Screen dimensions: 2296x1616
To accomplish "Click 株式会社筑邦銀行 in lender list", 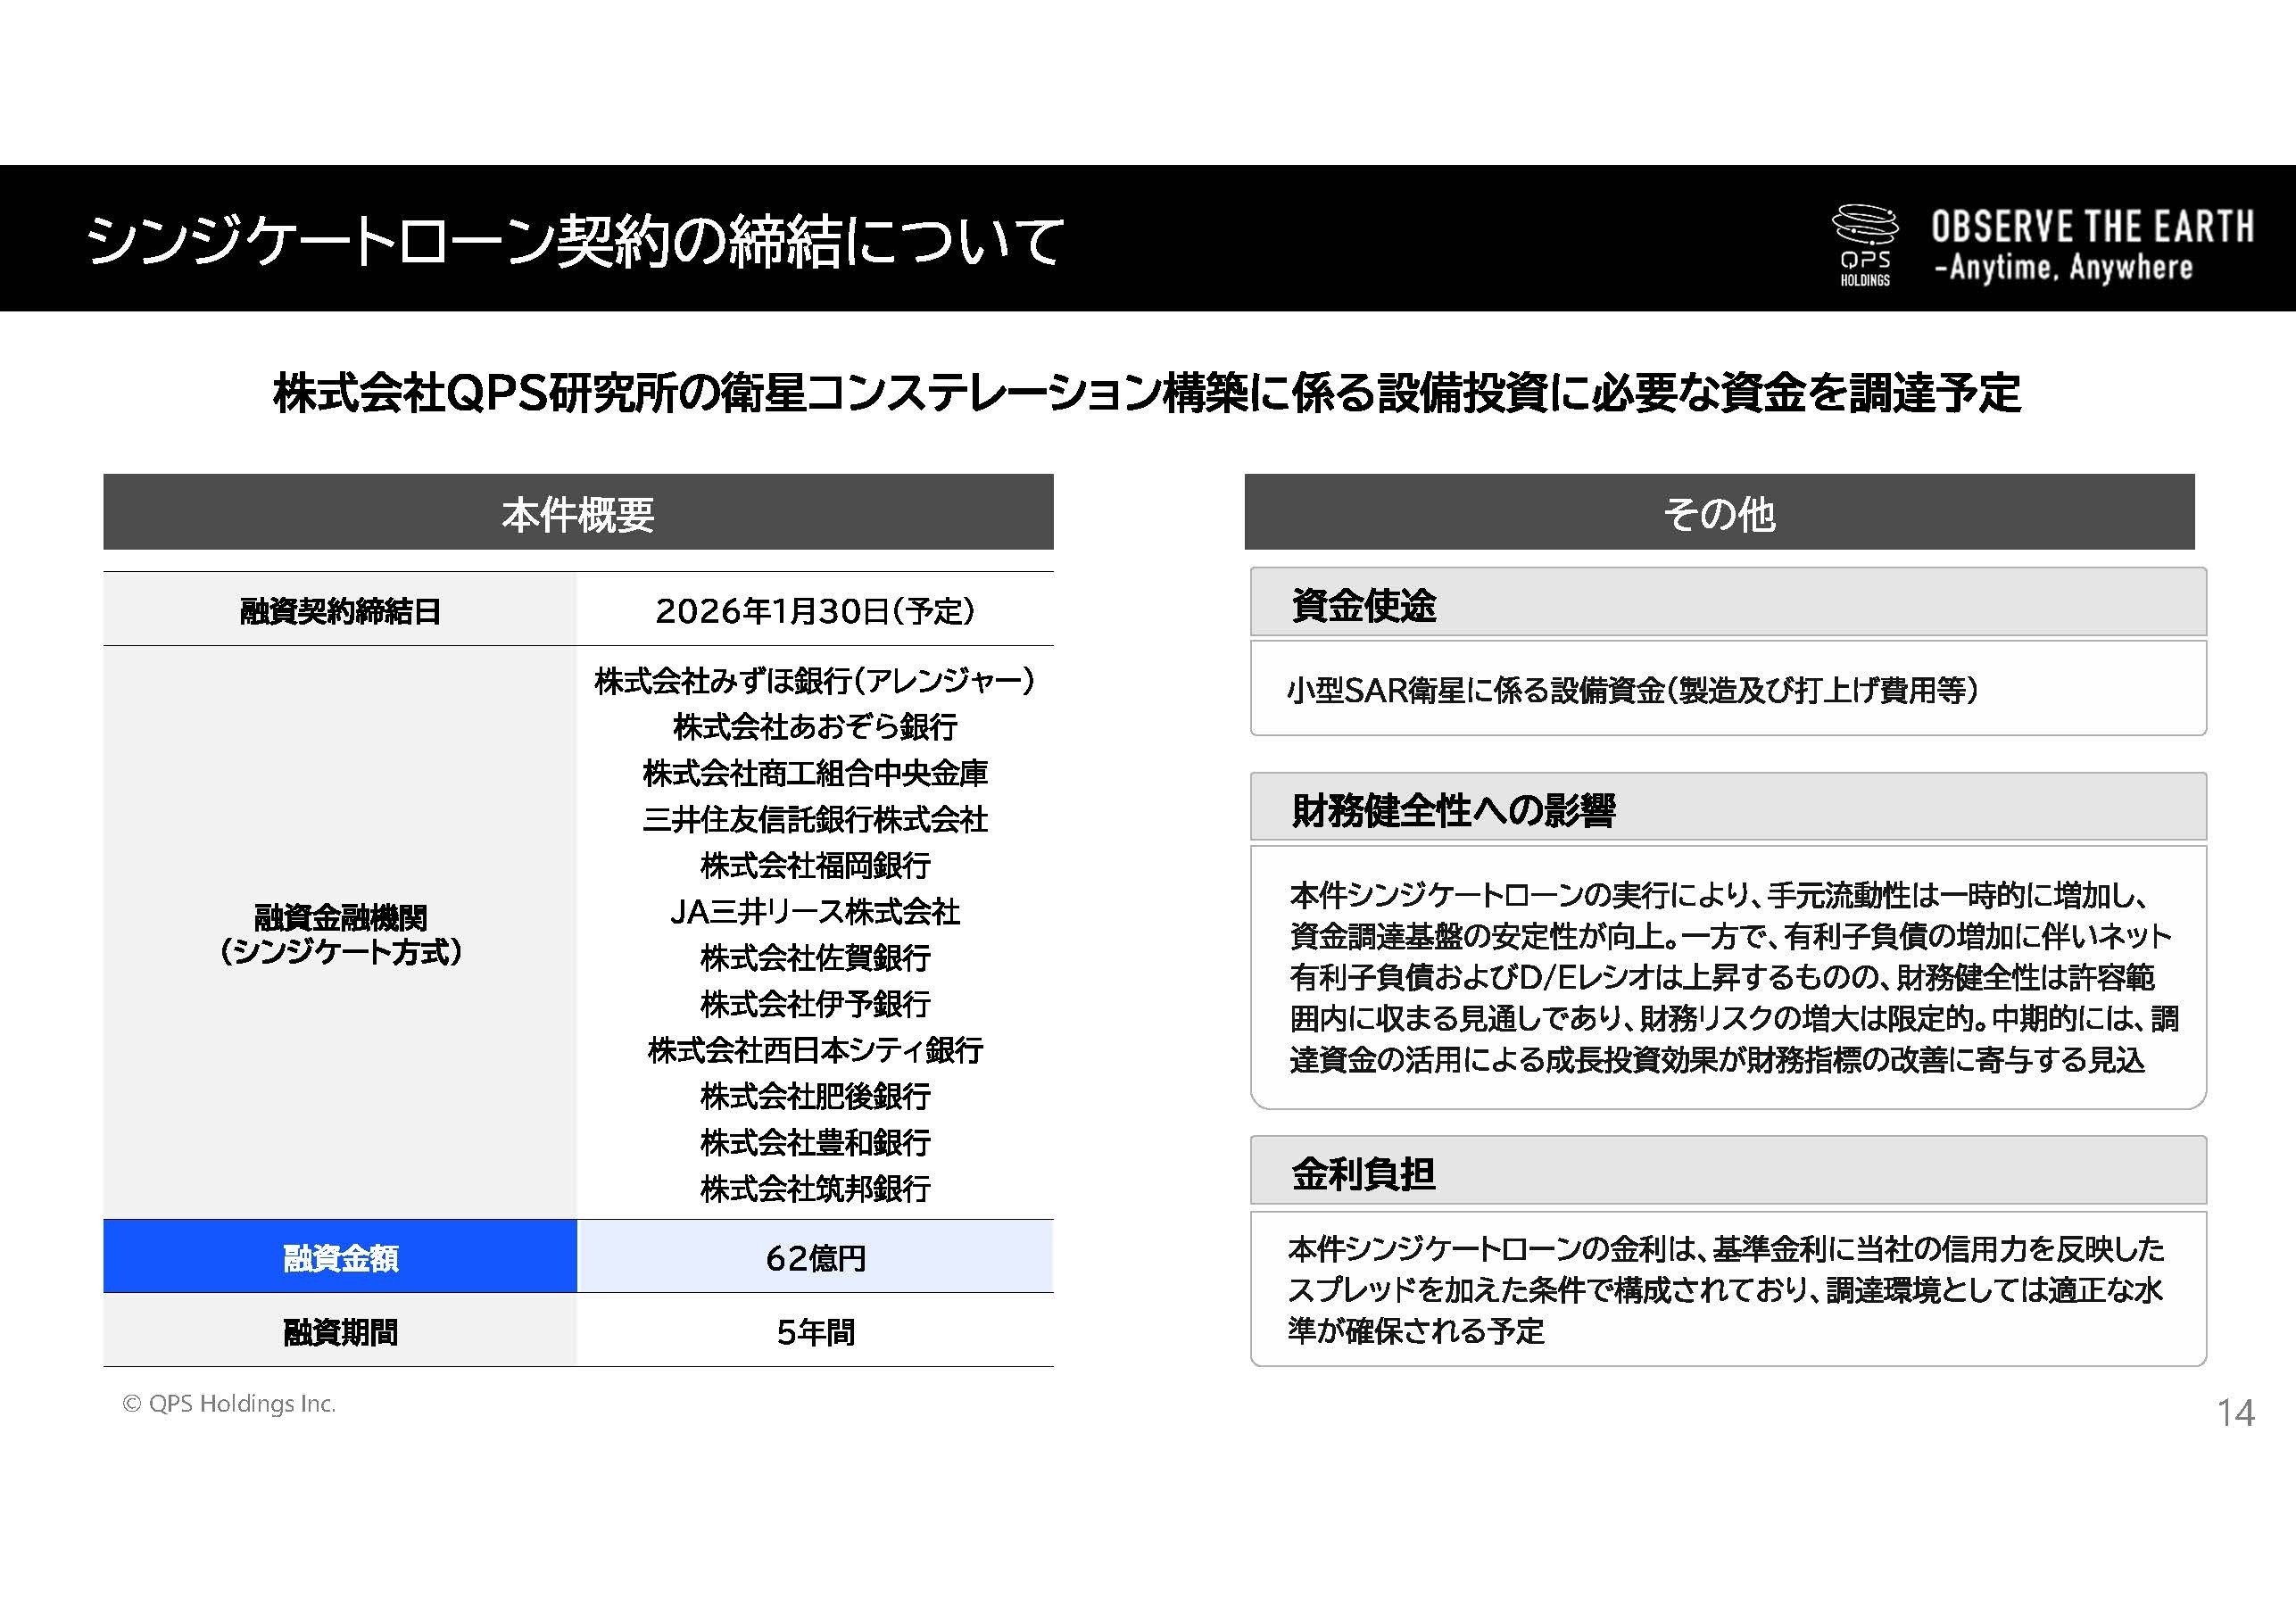I will [x=815, y=1188].
